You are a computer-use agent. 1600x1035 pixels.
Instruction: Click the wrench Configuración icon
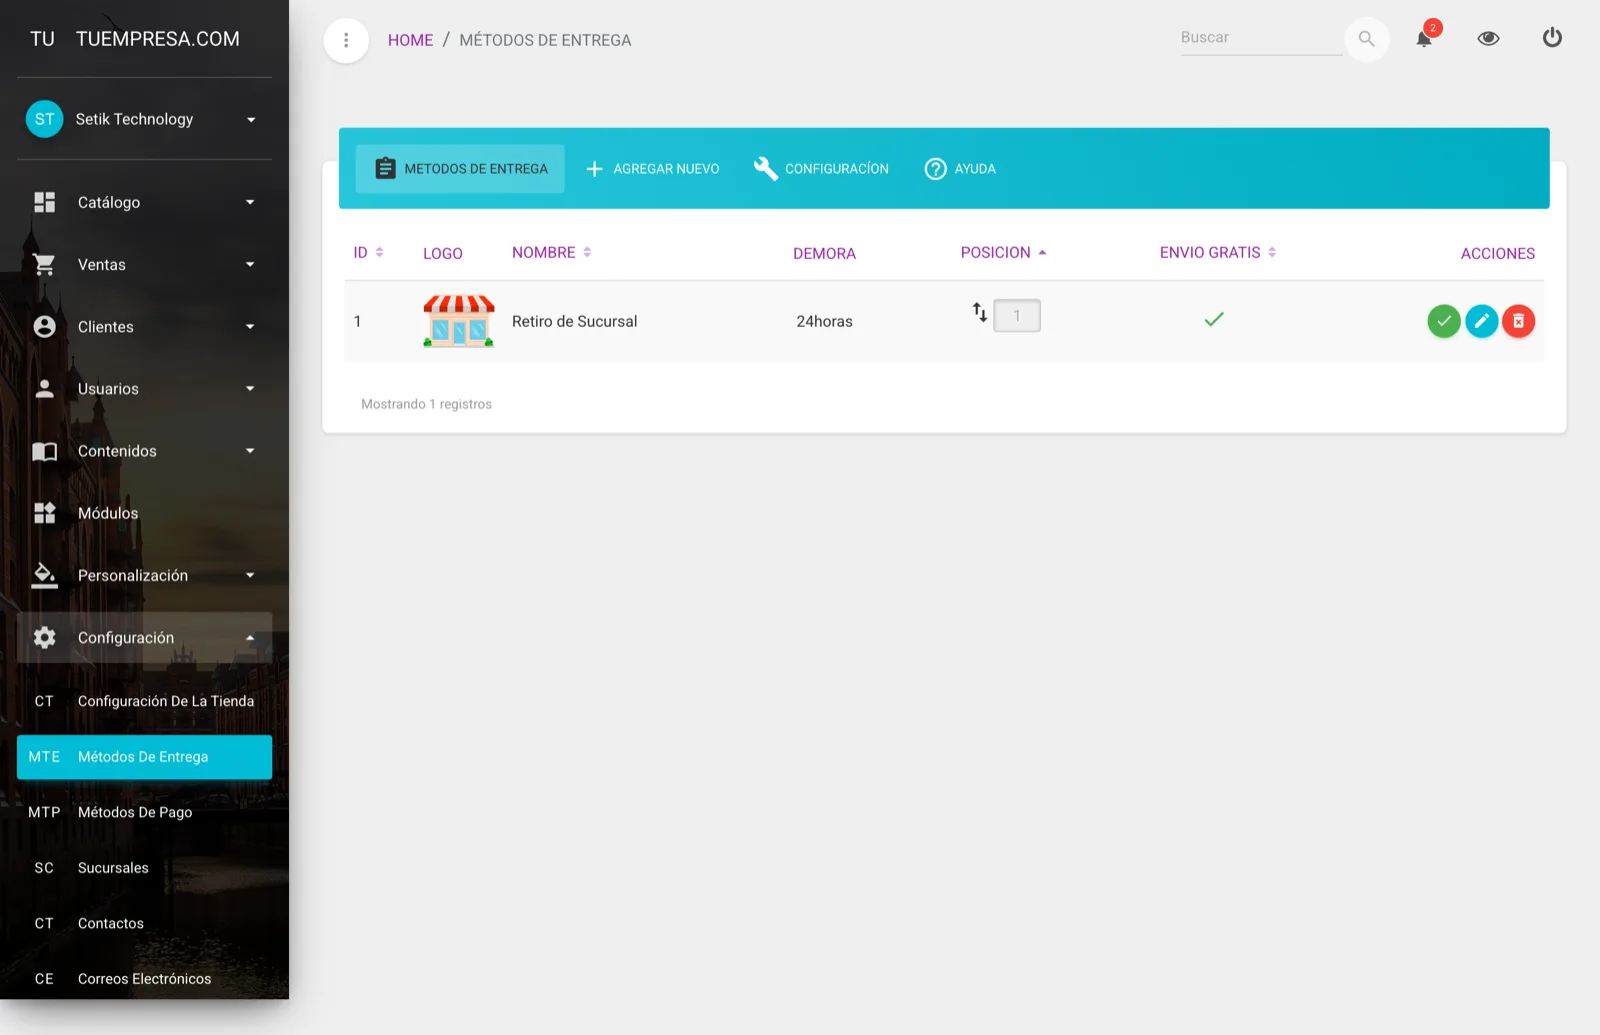click(766, 168)
